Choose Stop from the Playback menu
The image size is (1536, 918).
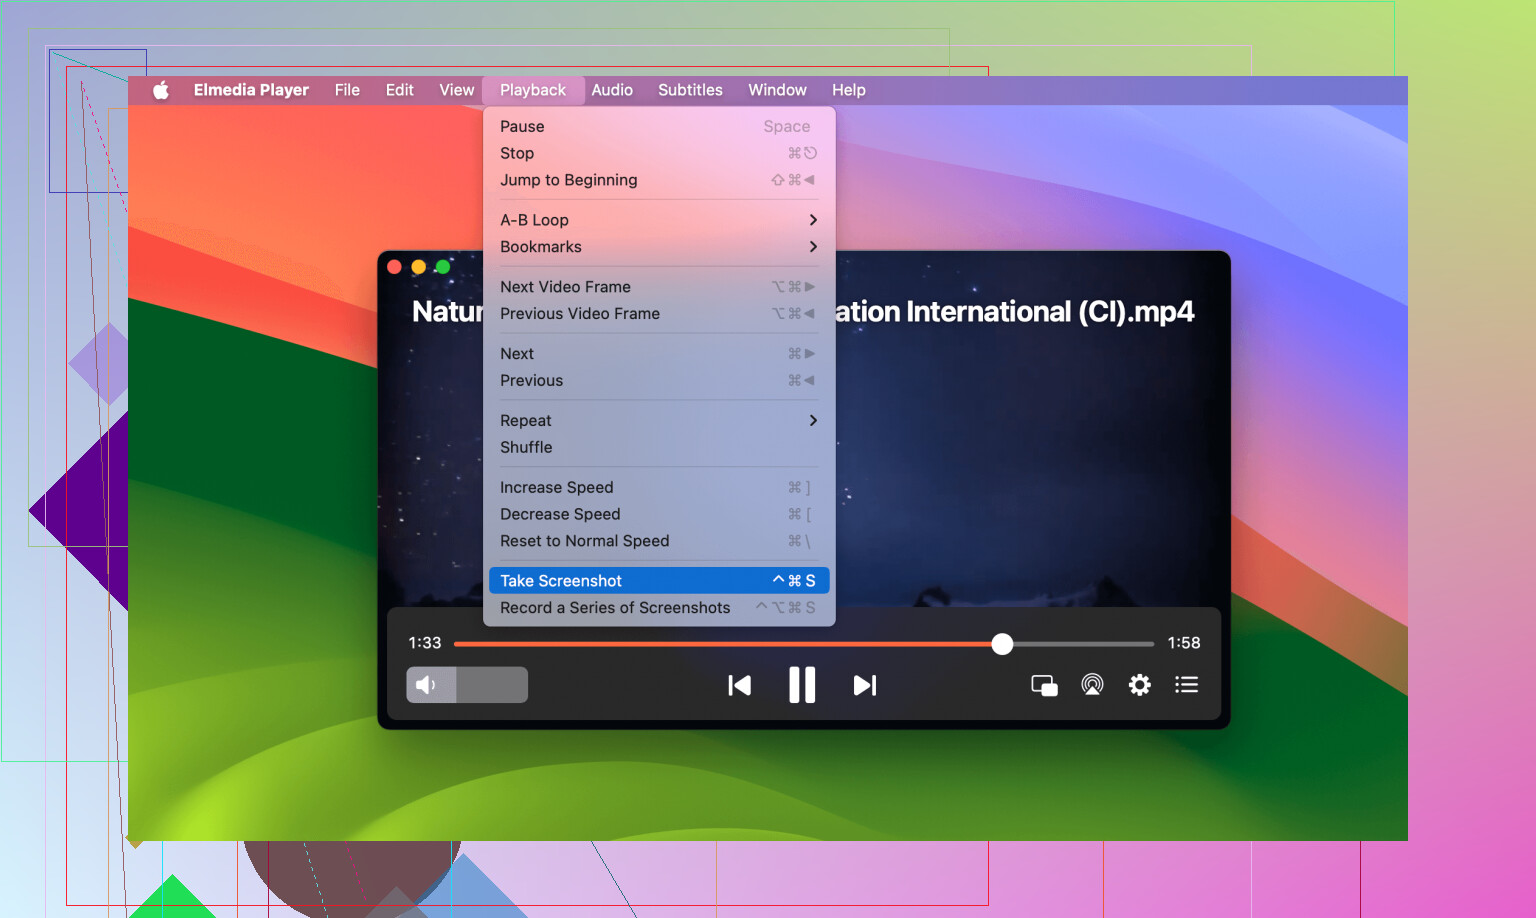[x=659, y=153]
